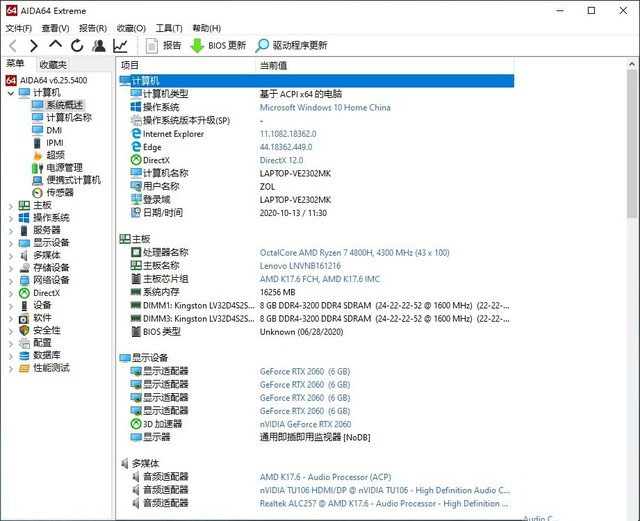
Task: Click the graph chart toolbar icon
Action: point(120,45)
